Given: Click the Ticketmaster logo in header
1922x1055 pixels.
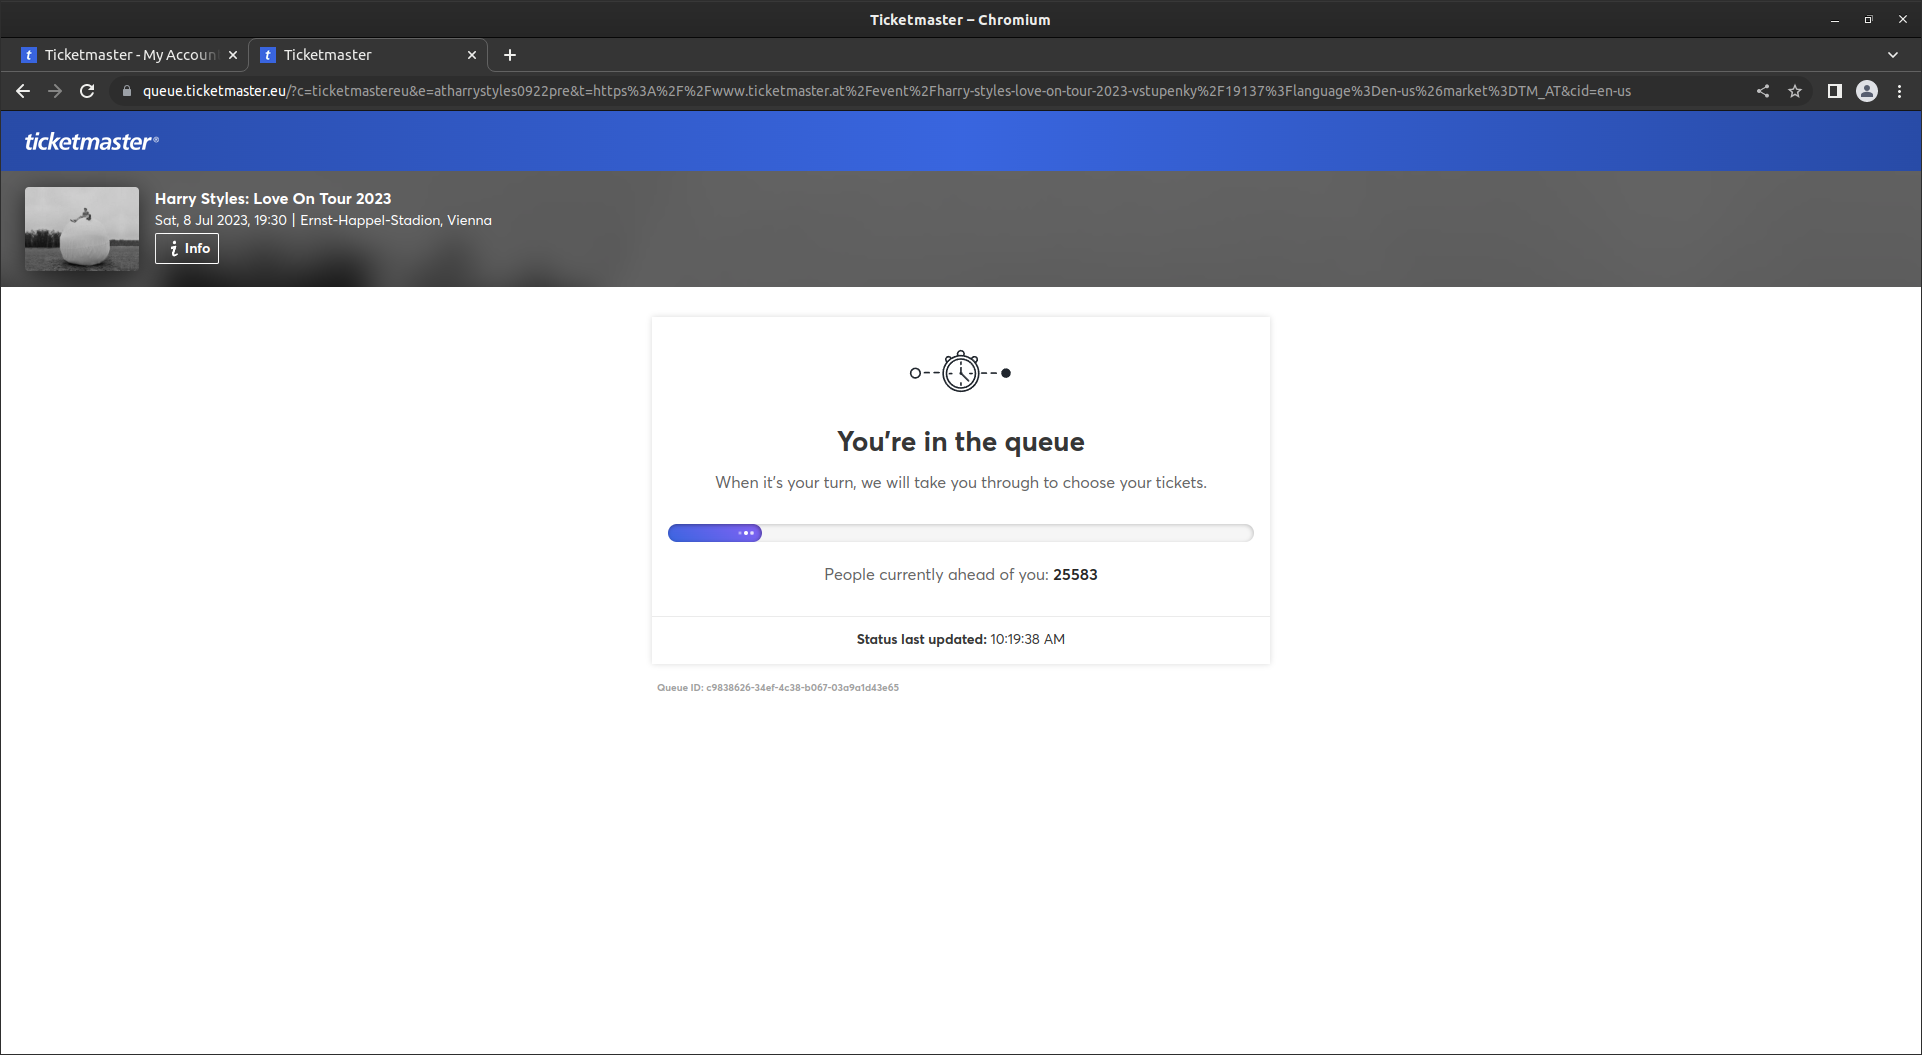Looking at the screenshot, I should [x=91, y=142].
